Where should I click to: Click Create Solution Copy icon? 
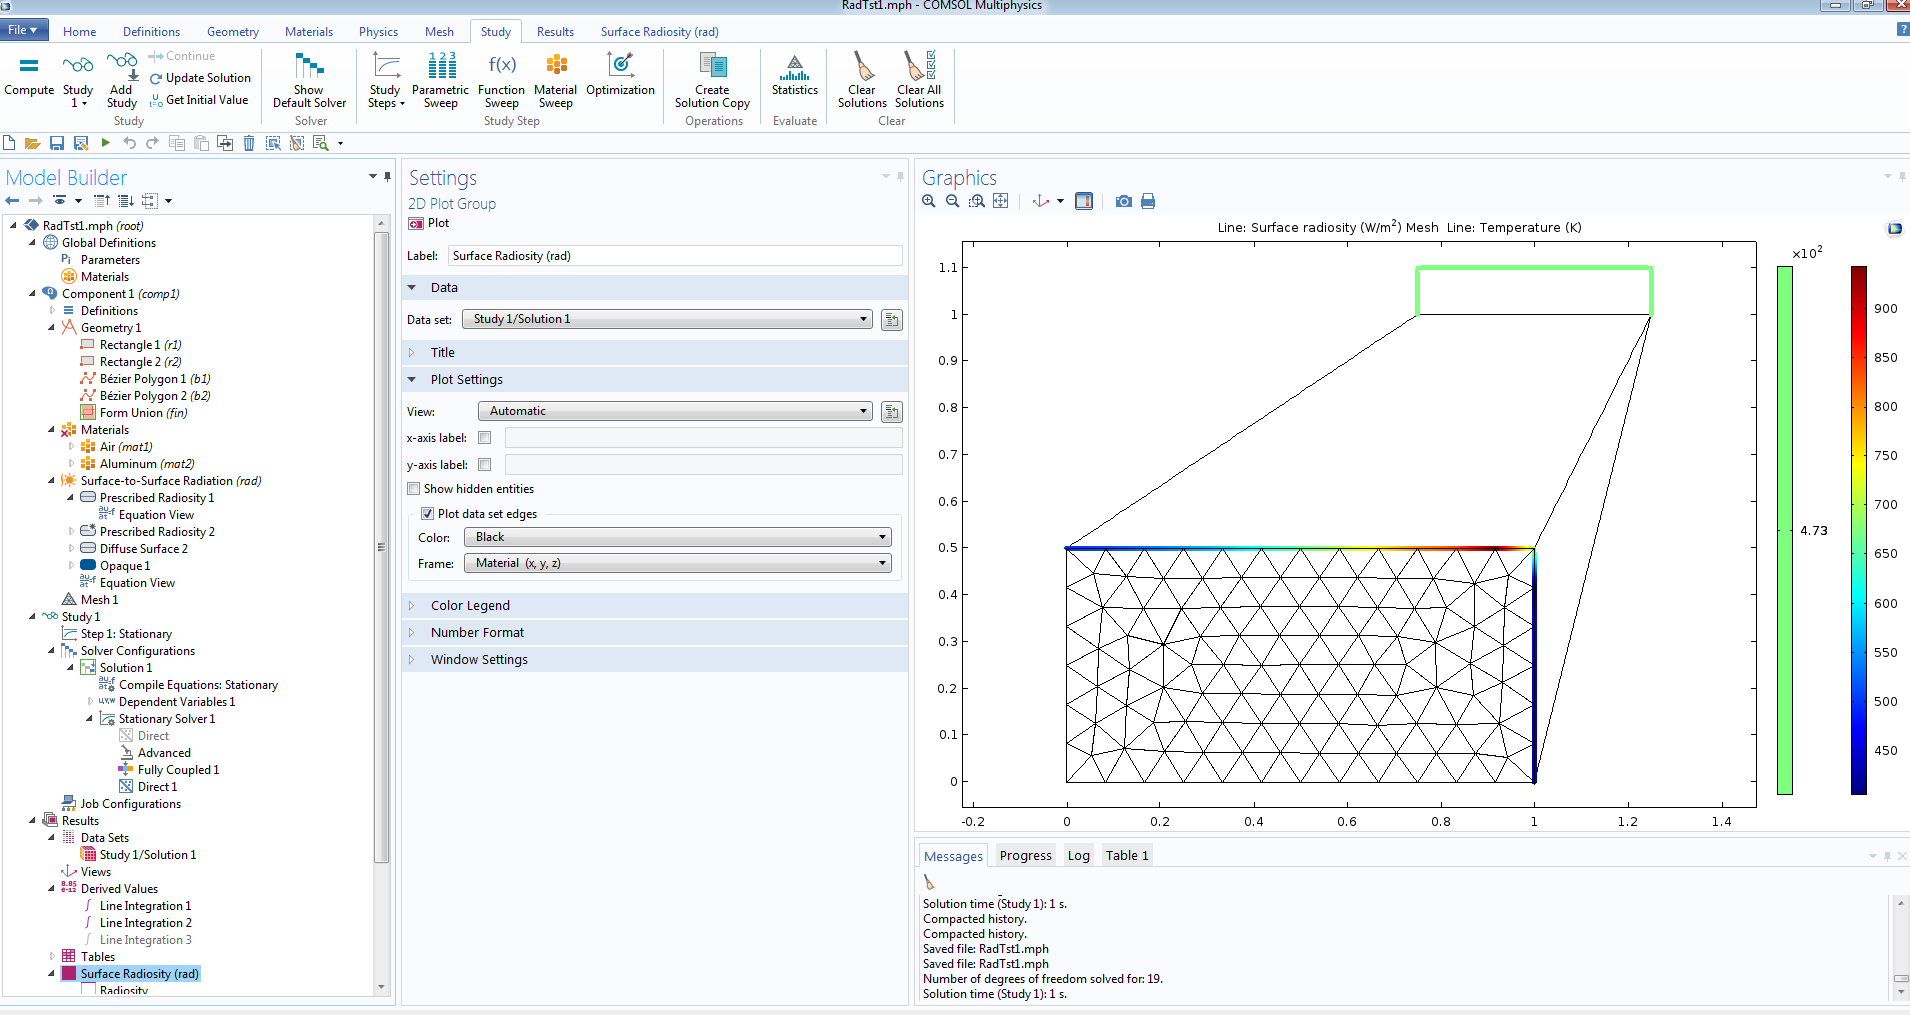click(x=712, y=79)
